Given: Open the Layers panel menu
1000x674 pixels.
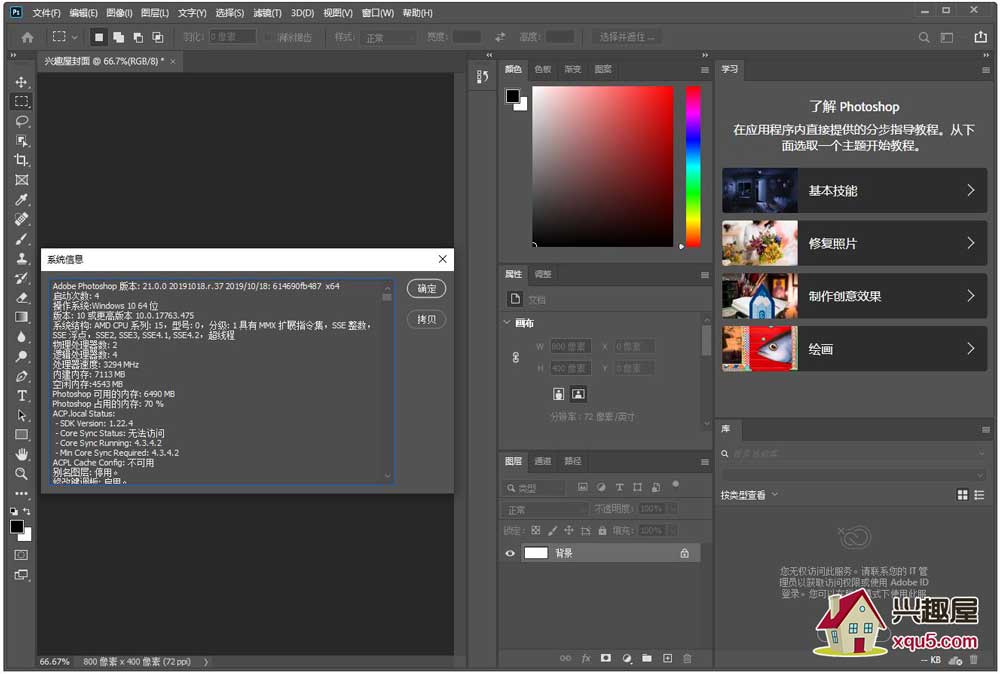Looking at the screenshot, I should 704,462.
